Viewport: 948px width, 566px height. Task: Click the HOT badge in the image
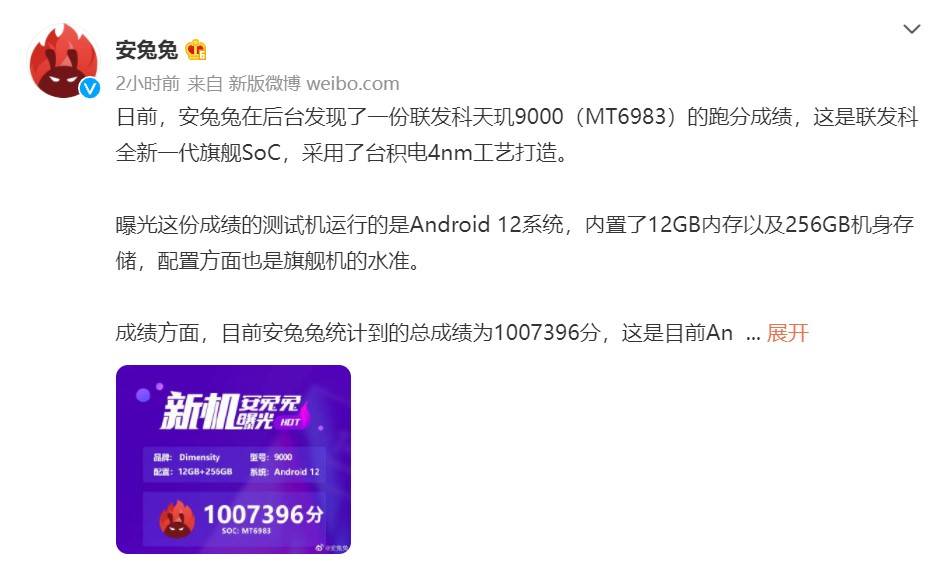coord(290,422)
